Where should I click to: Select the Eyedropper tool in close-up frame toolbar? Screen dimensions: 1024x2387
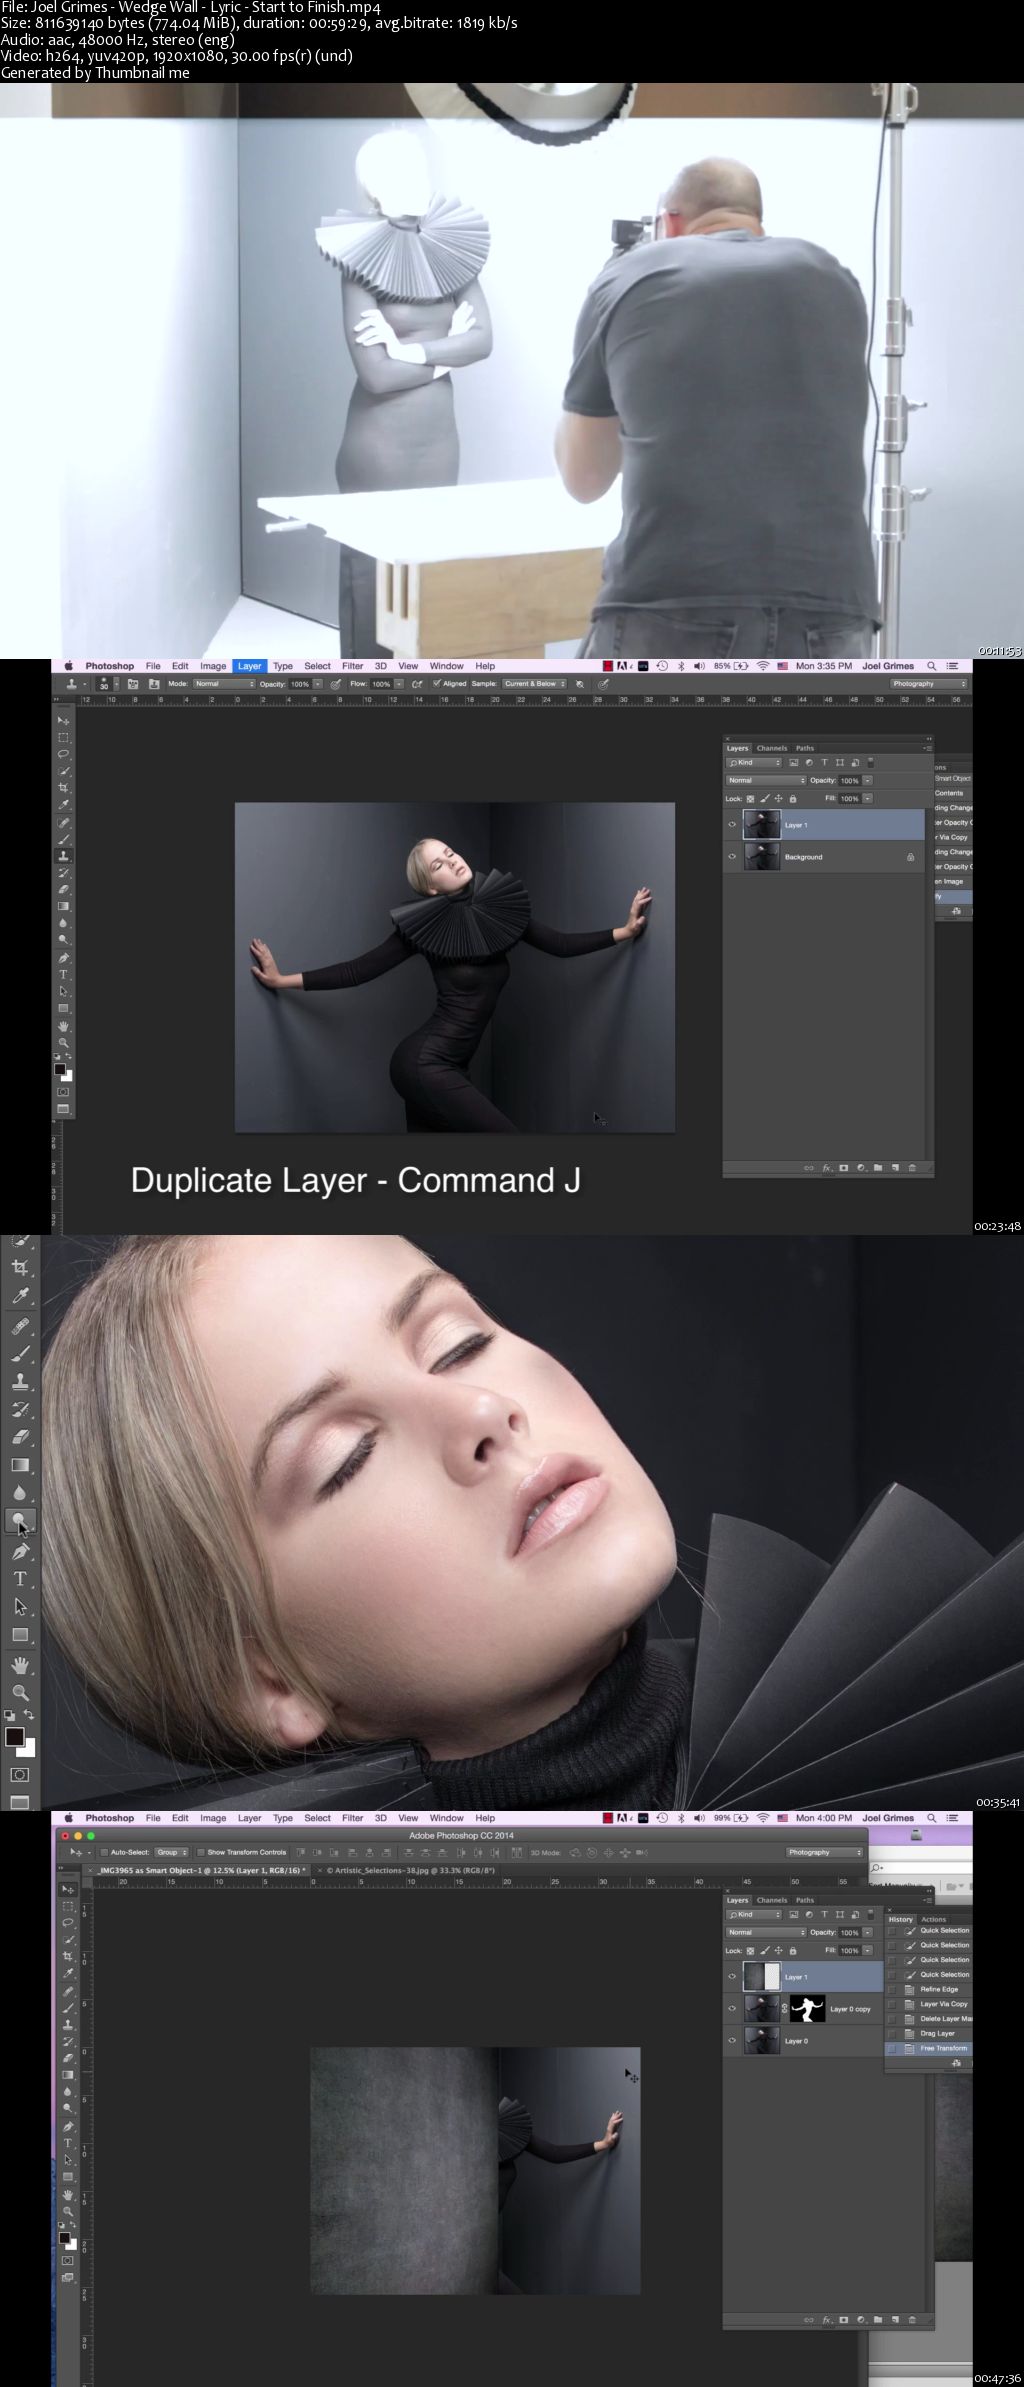point(20,1296)
